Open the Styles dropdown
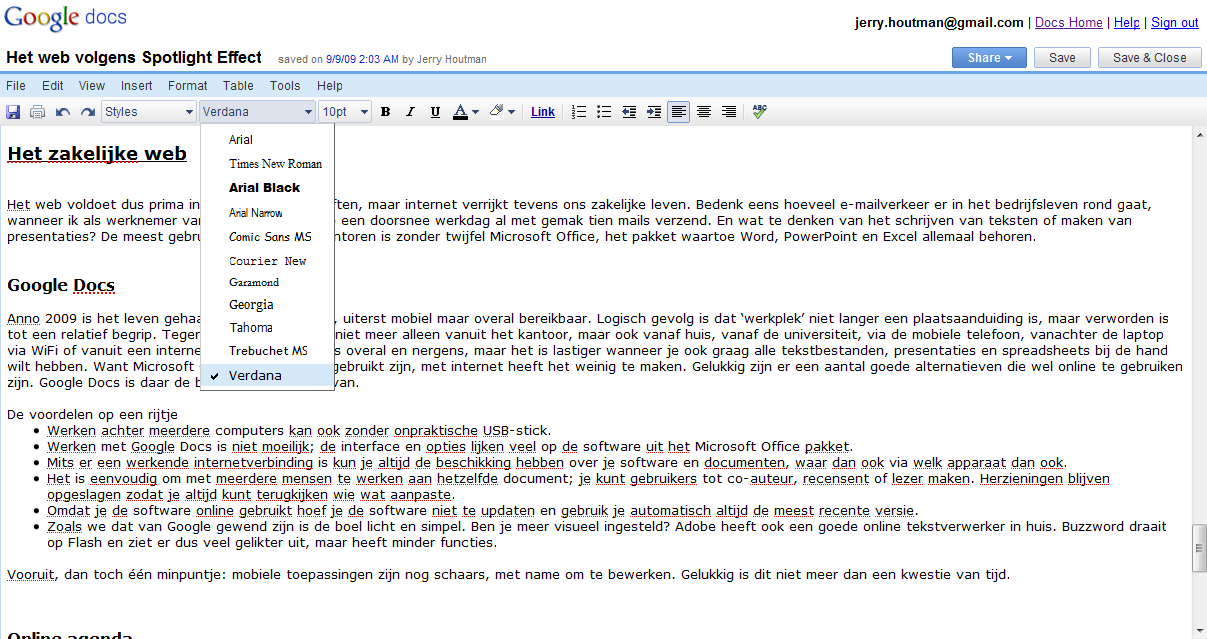 tap(149, 112)
